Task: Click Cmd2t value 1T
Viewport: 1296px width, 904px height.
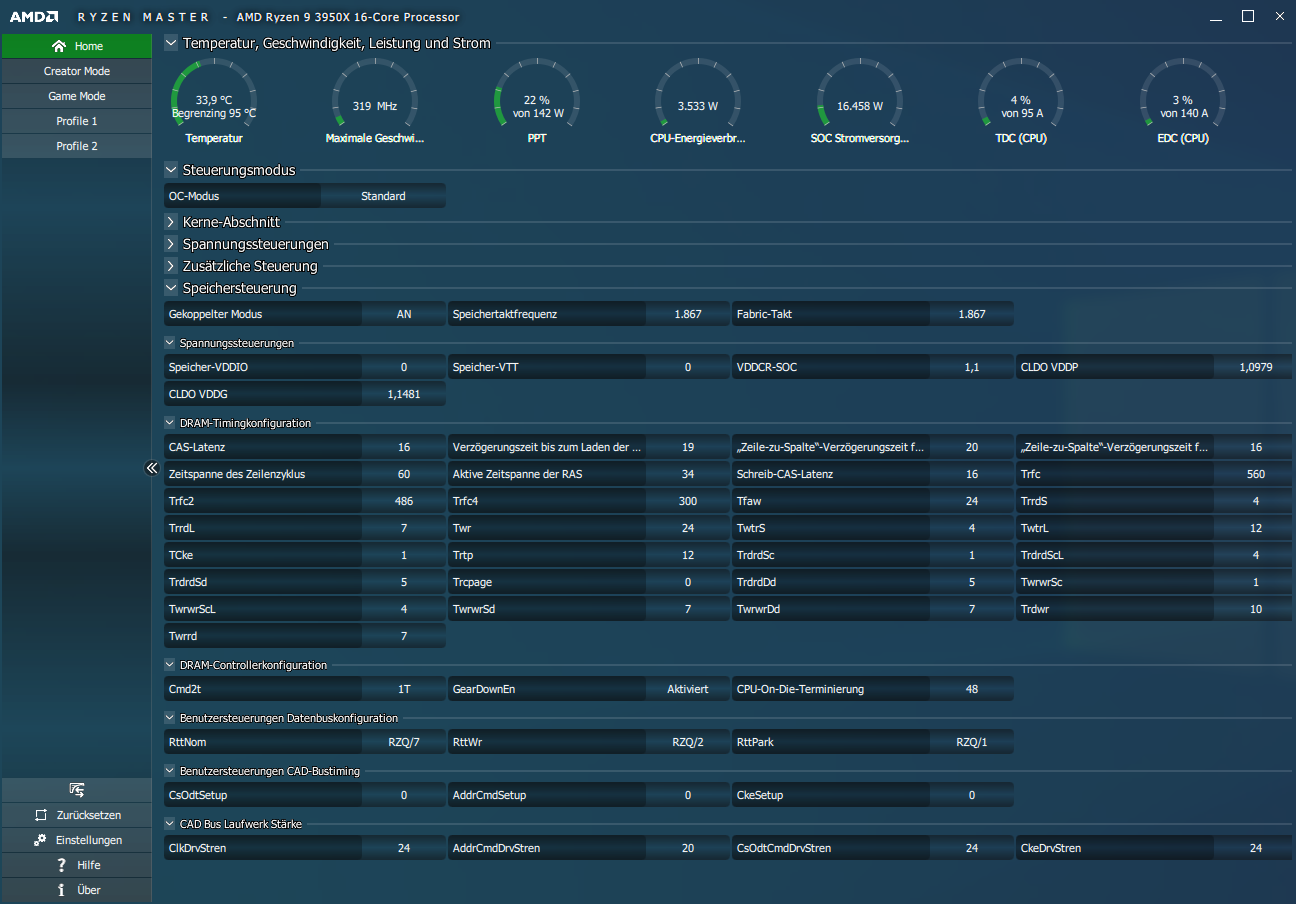Action: (x=404, y=689)
